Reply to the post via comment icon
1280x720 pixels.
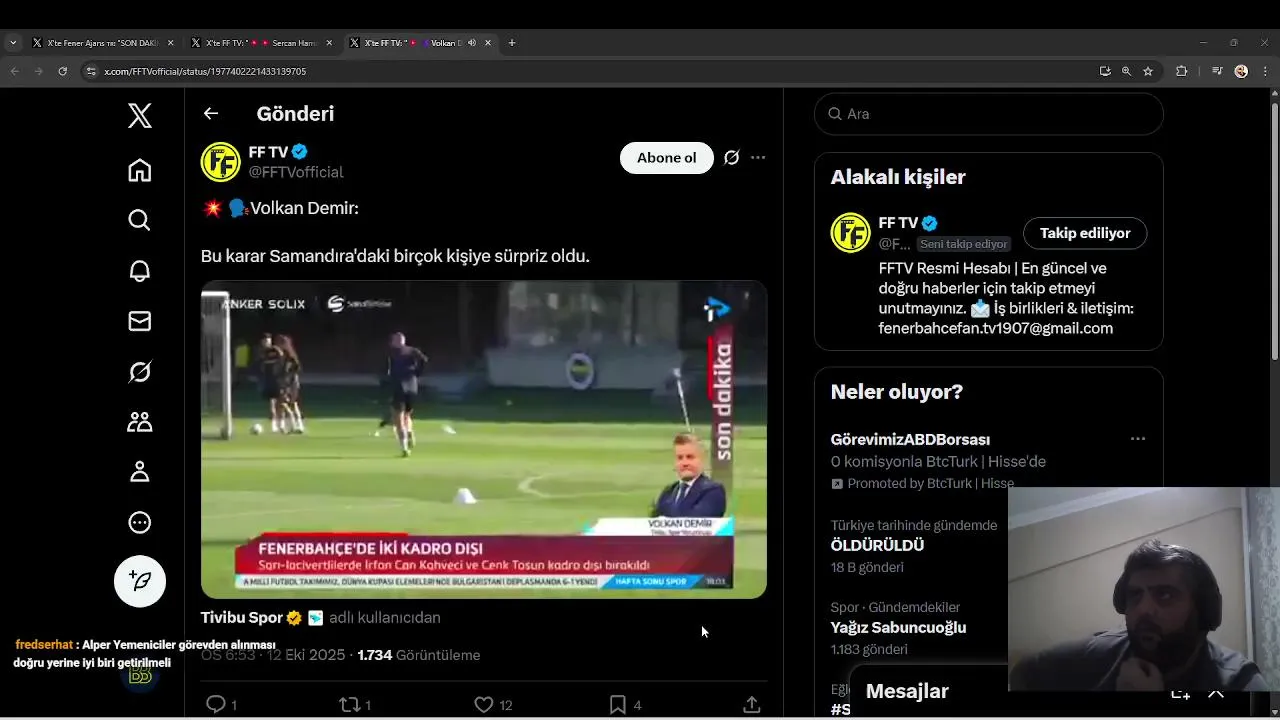[215, 705]
